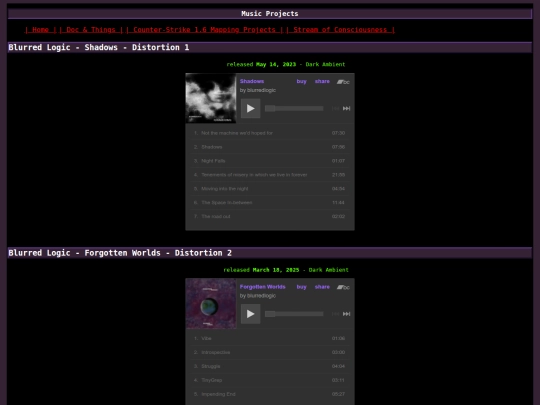
Task: Select track 'The Space In-between'
Action: coord(270,202)
